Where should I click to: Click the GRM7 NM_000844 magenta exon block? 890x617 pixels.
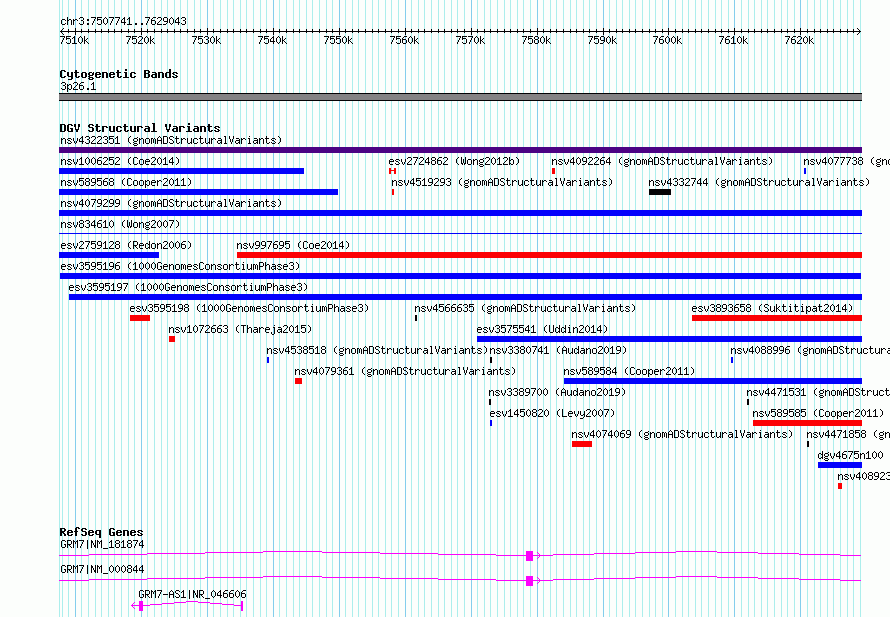tap(530, 581)
